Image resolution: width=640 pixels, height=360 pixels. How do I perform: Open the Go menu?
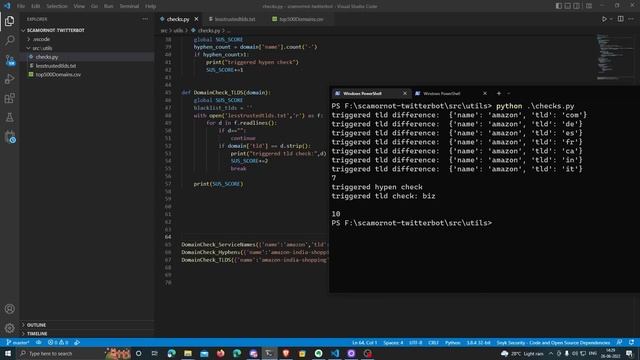94,6
